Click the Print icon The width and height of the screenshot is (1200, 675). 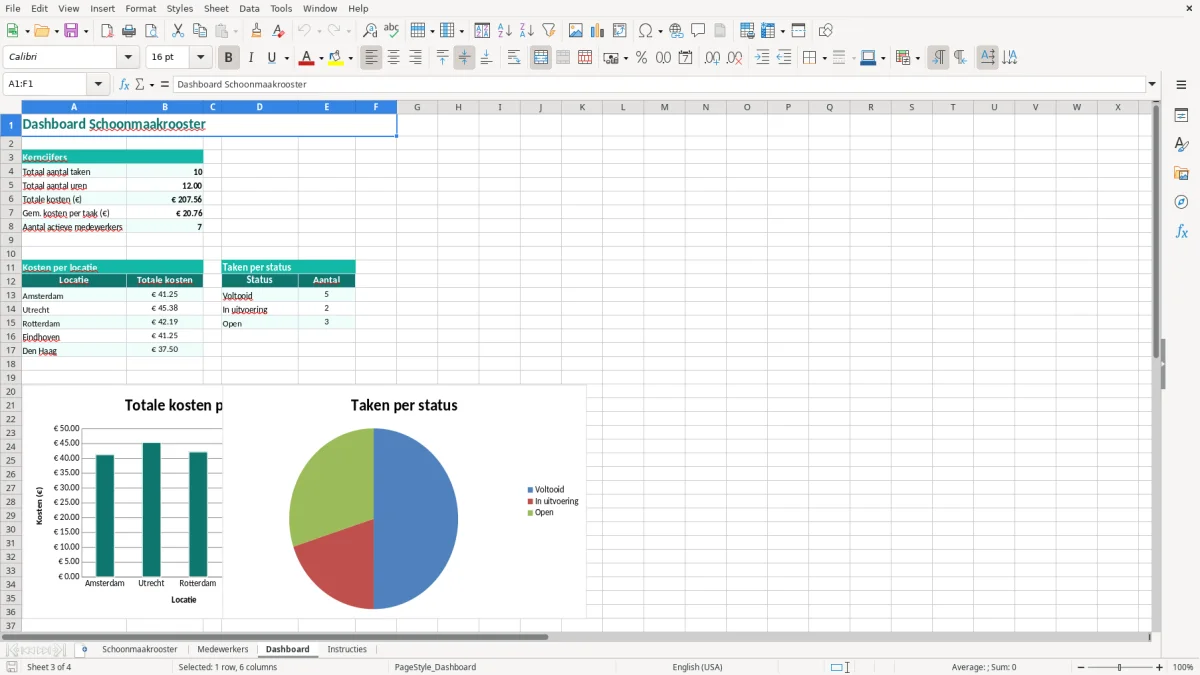(129, 31)
